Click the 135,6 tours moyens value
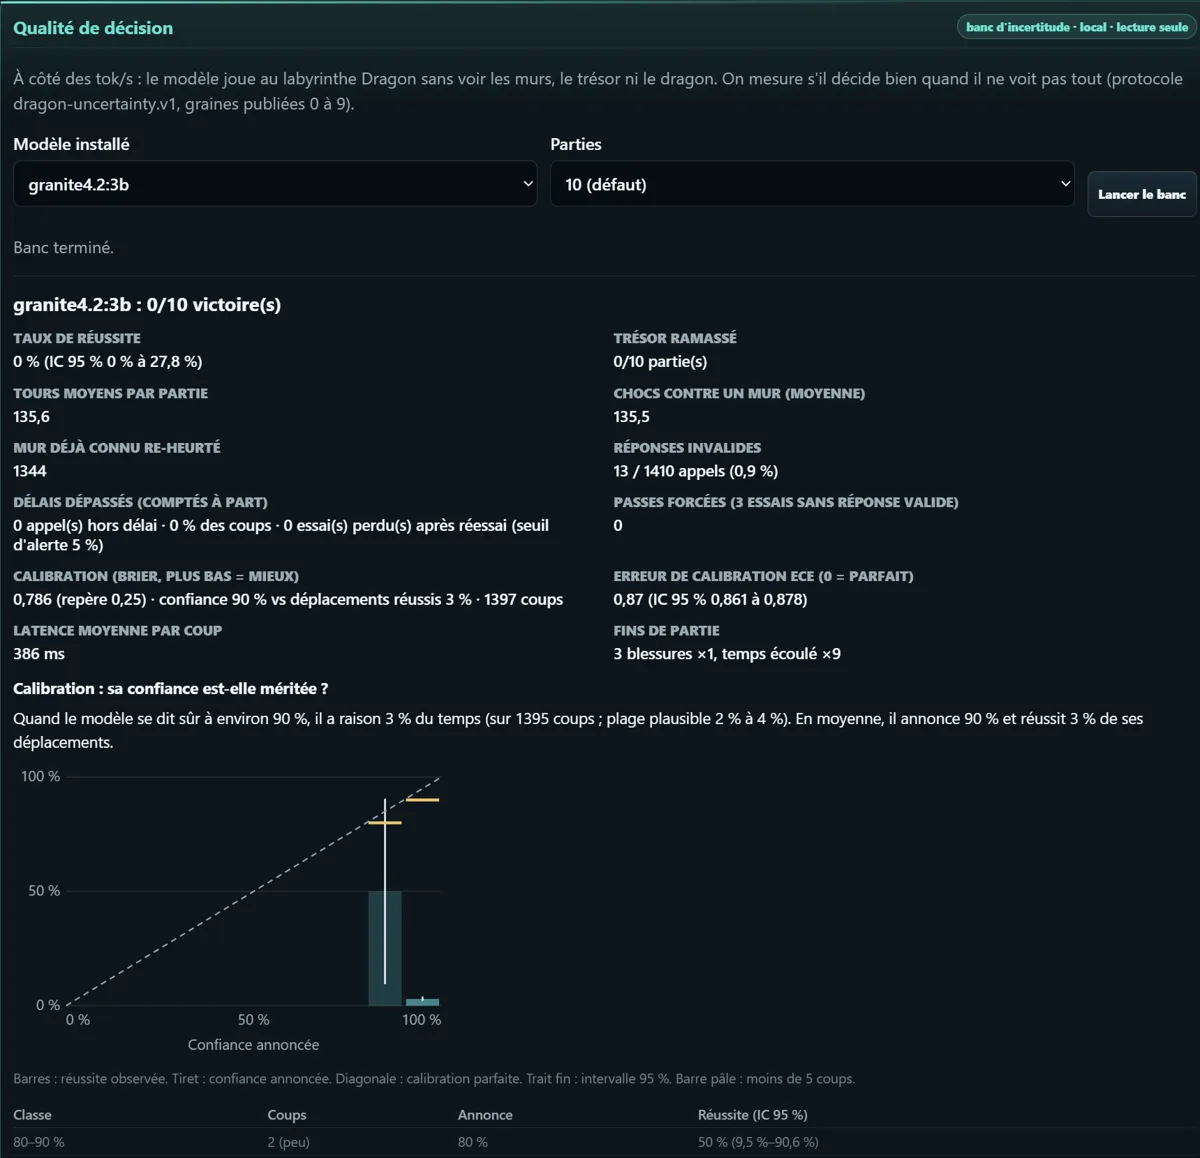The height and width of the screenshot is (1158, 1200). point(31,417)
